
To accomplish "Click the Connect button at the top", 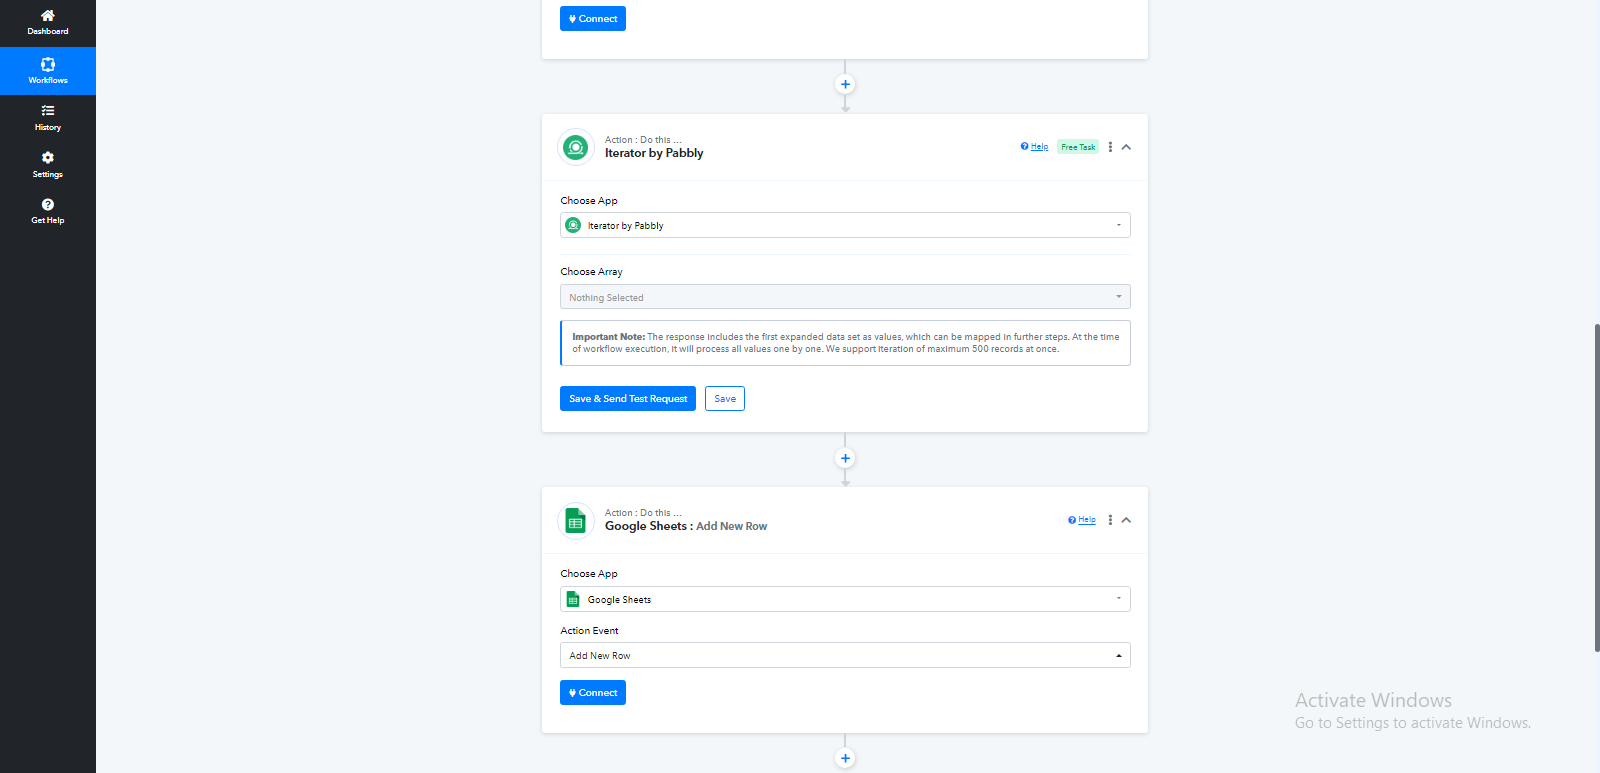I will (x=593, y=19).
